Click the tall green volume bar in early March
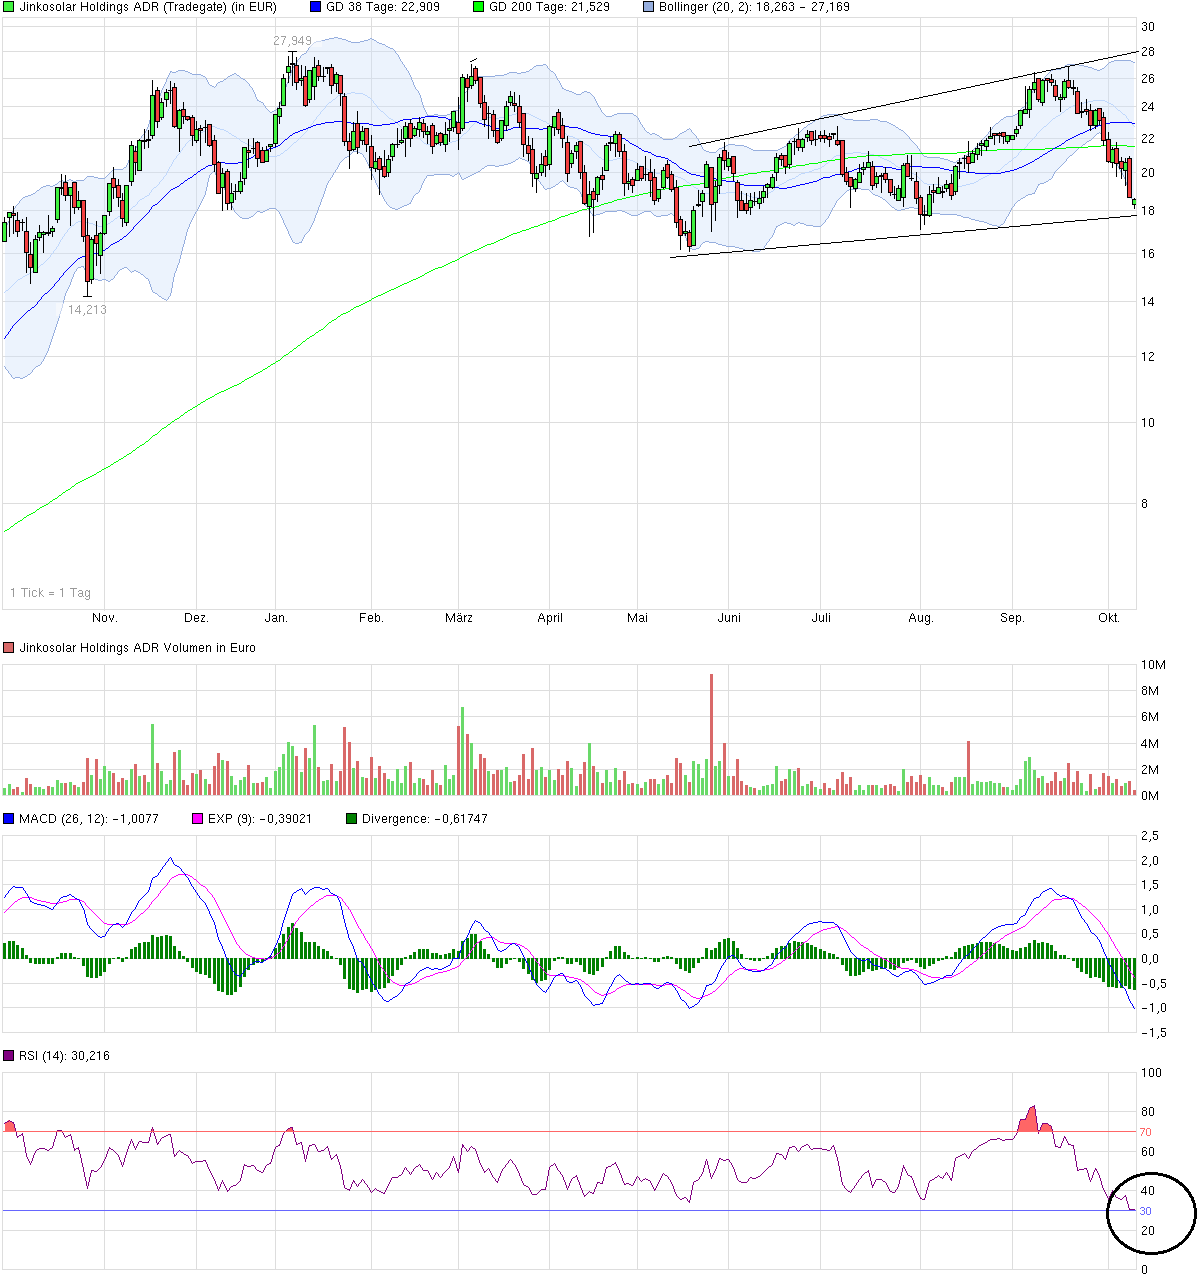This screenshot has height=1285, width=1197. click(463, 751)
